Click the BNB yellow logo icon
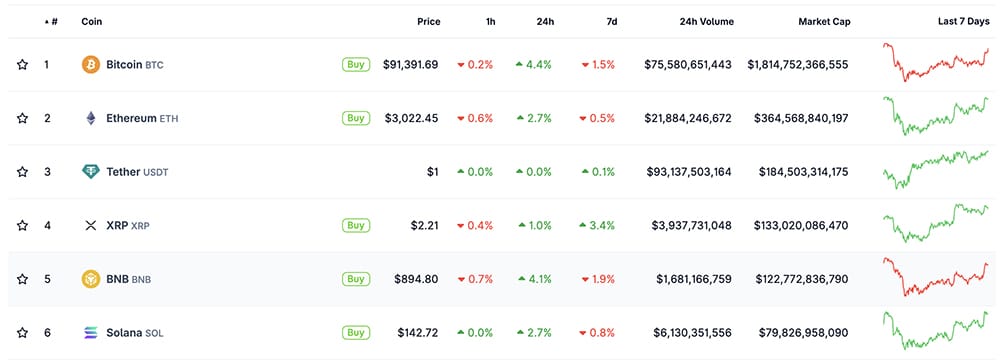 91,279
